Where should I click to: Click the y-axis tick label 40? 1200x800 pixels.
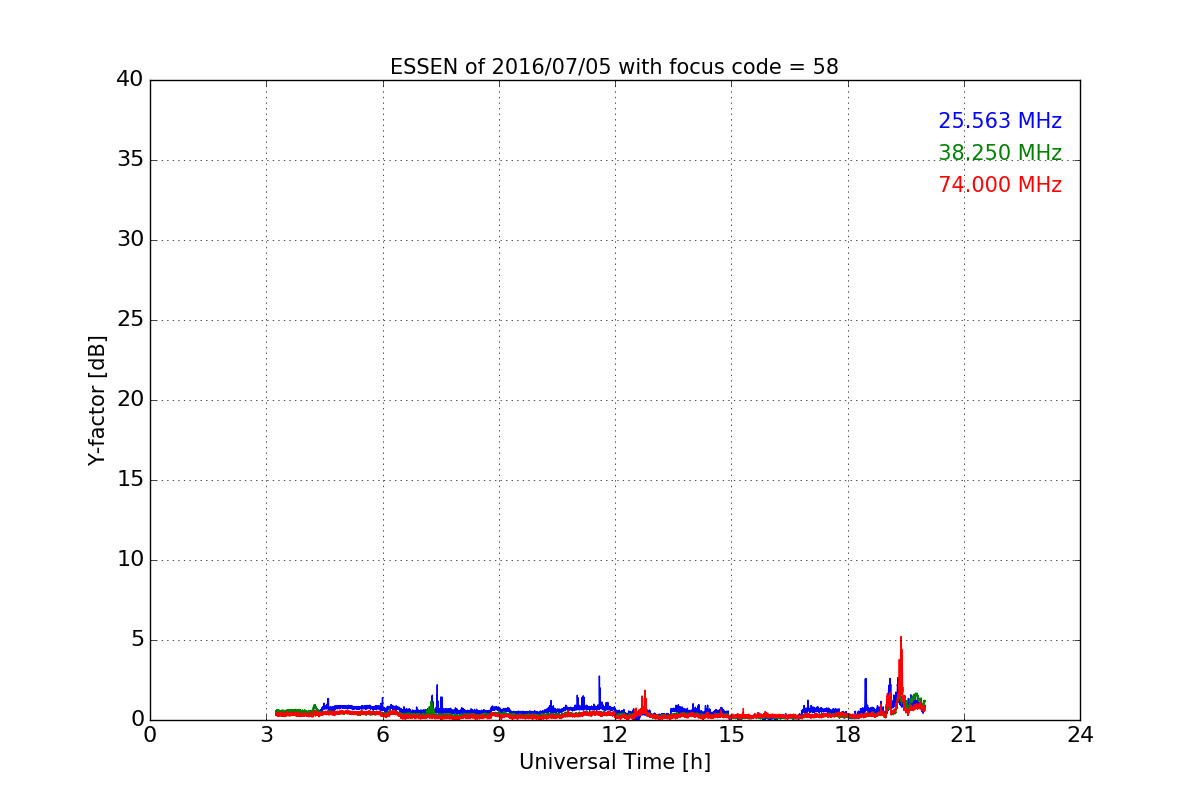pyautogui.click(x=130, y=80)
